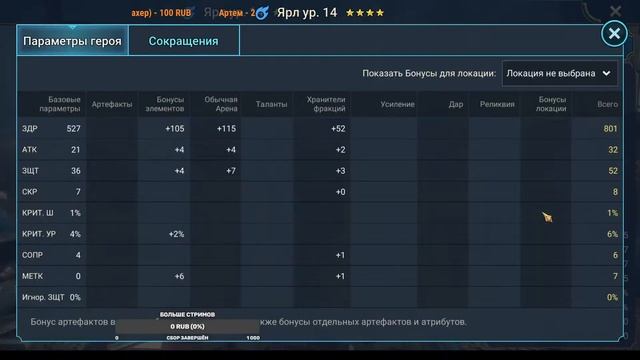Click the +52 faction guardian bonus
This screenshot has width=640, height=360.
[338, 129]
